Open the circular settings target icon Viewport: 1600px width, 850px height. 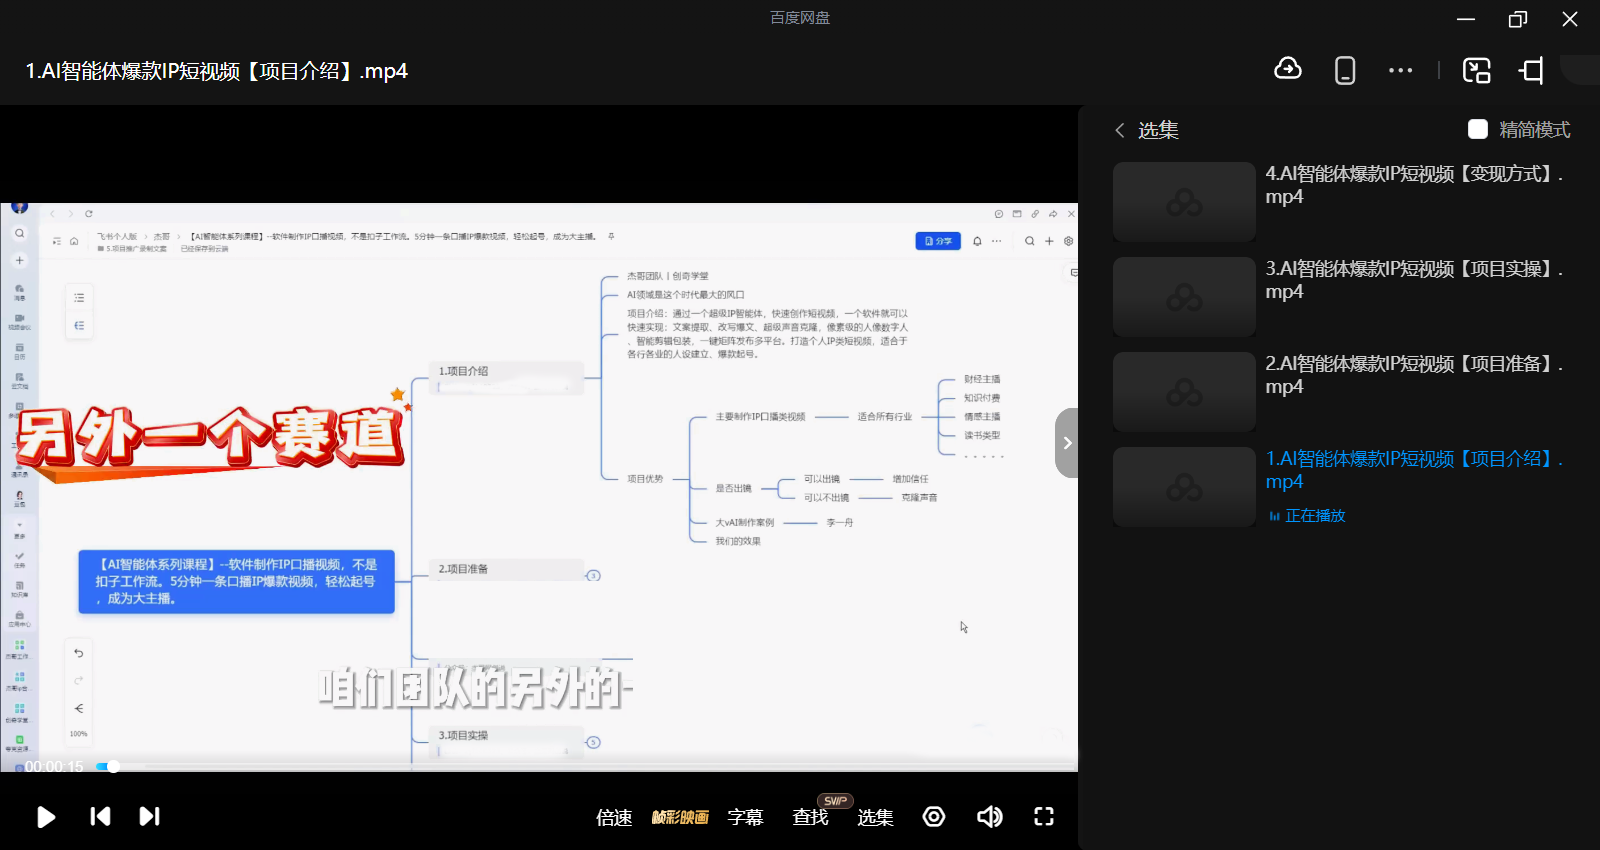[933, 817]
